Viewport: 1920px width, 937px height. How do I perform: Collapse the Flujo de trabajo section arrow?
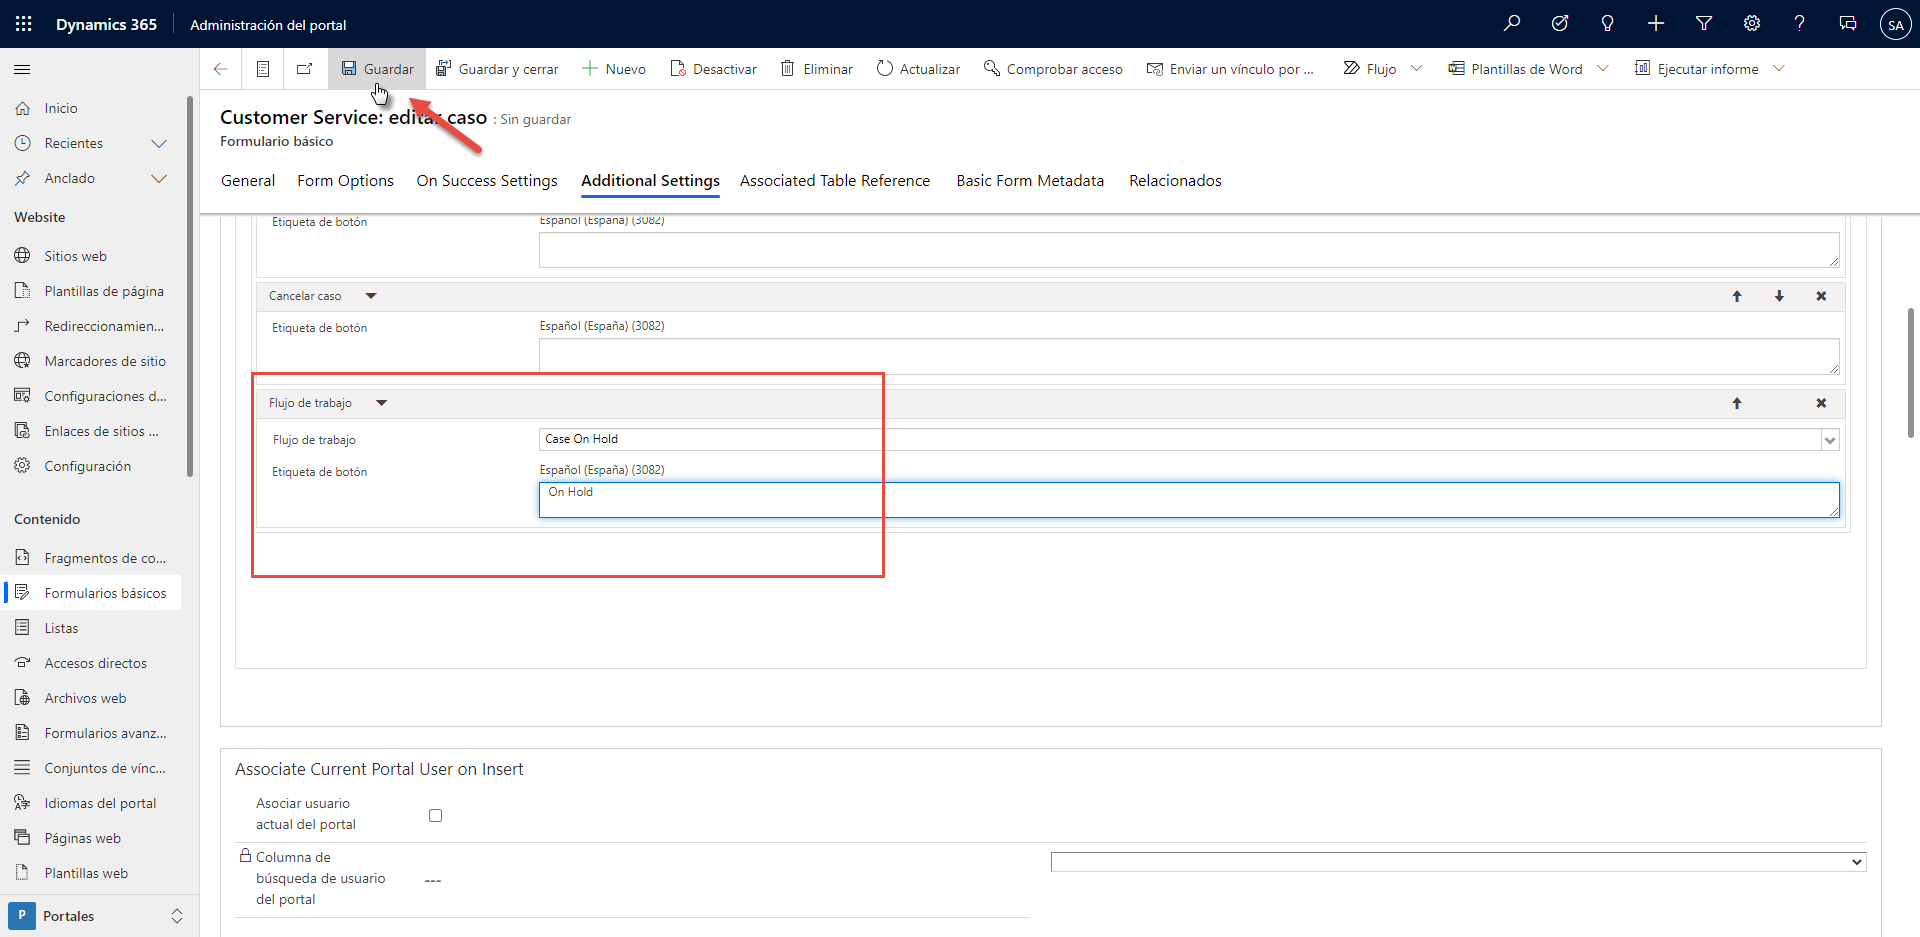(381, 403)
